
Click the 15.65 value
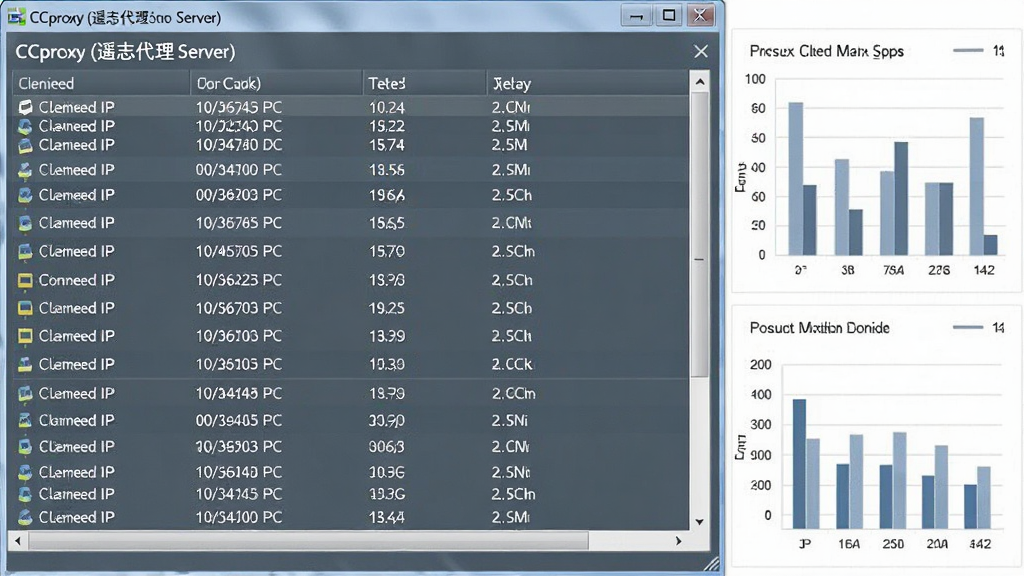tap(387, 223)
